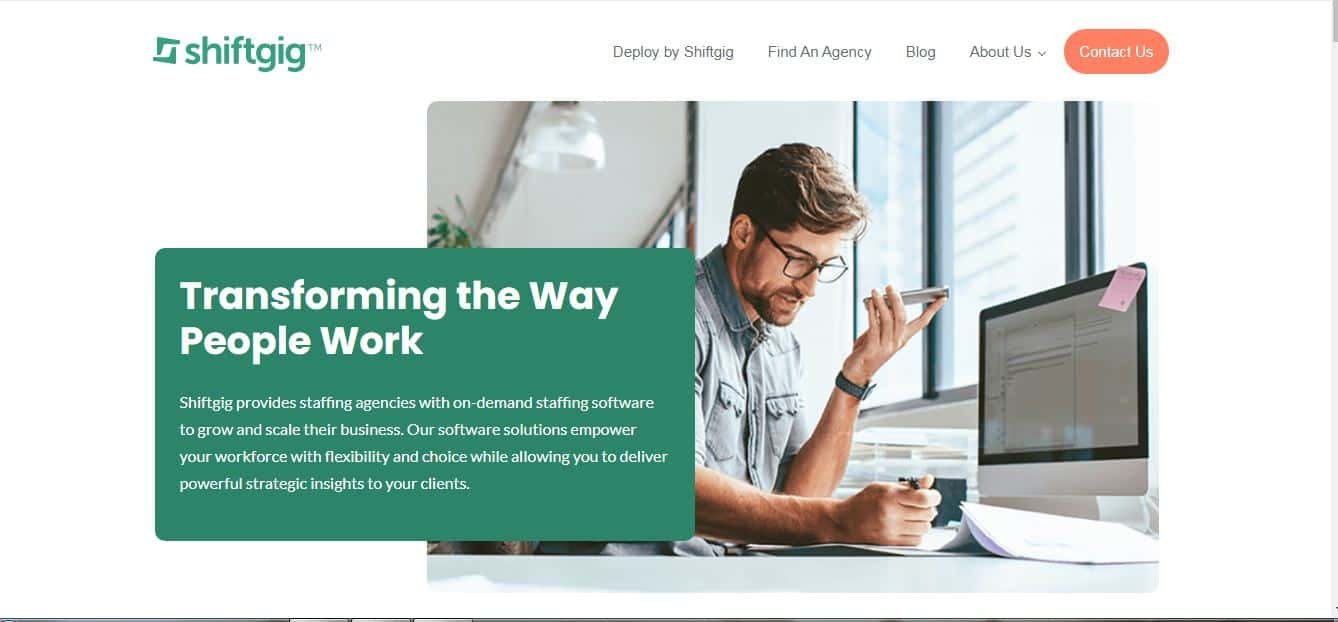Click the Shiftgig staffing software description paragraph

tap(423, 443)
